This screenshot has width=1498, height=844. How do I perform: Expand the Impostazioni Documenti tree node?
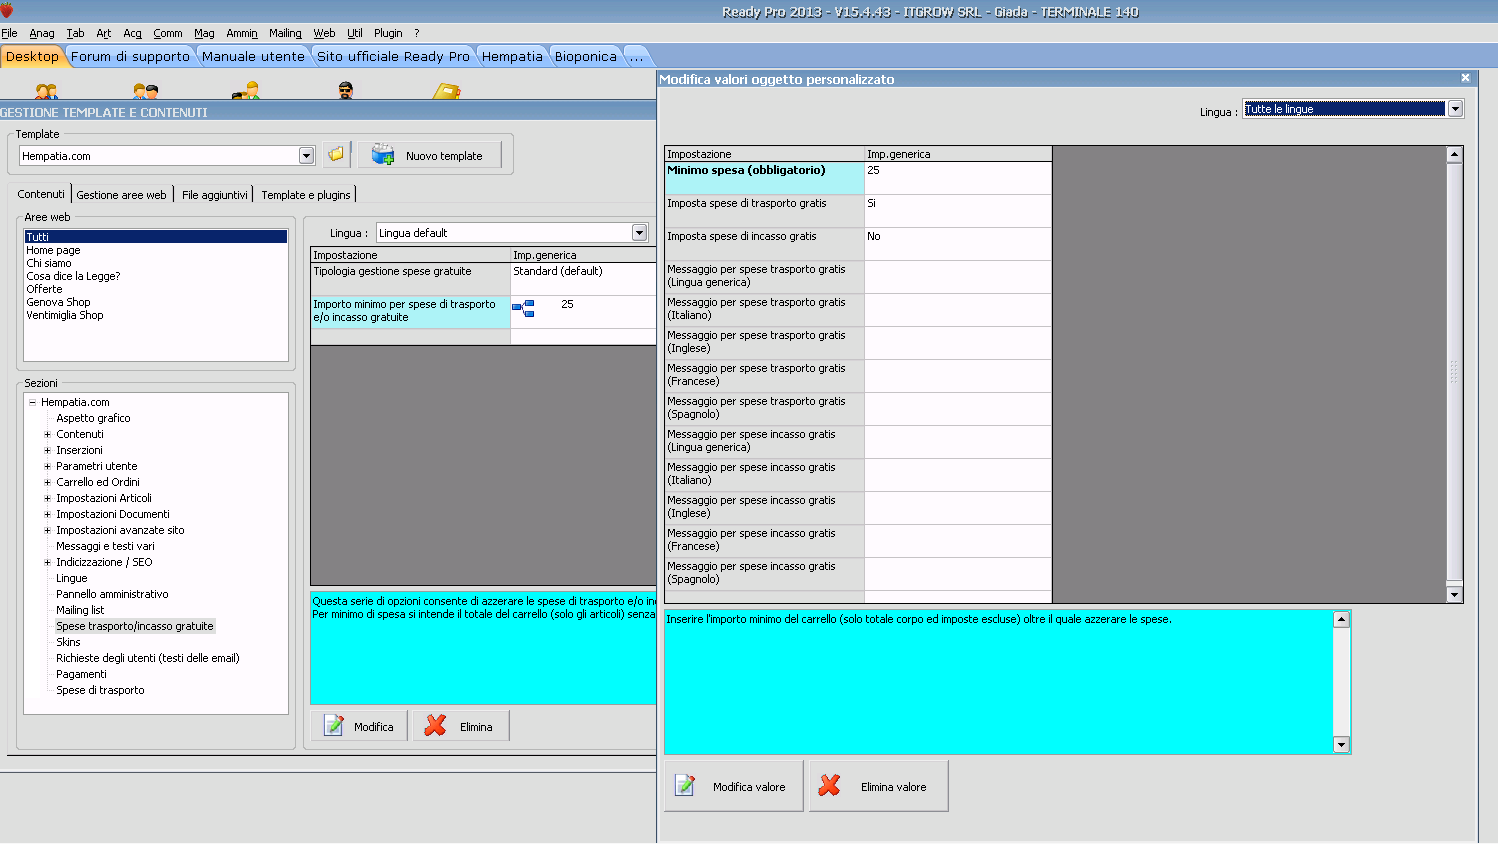click(x=47, y=515)
